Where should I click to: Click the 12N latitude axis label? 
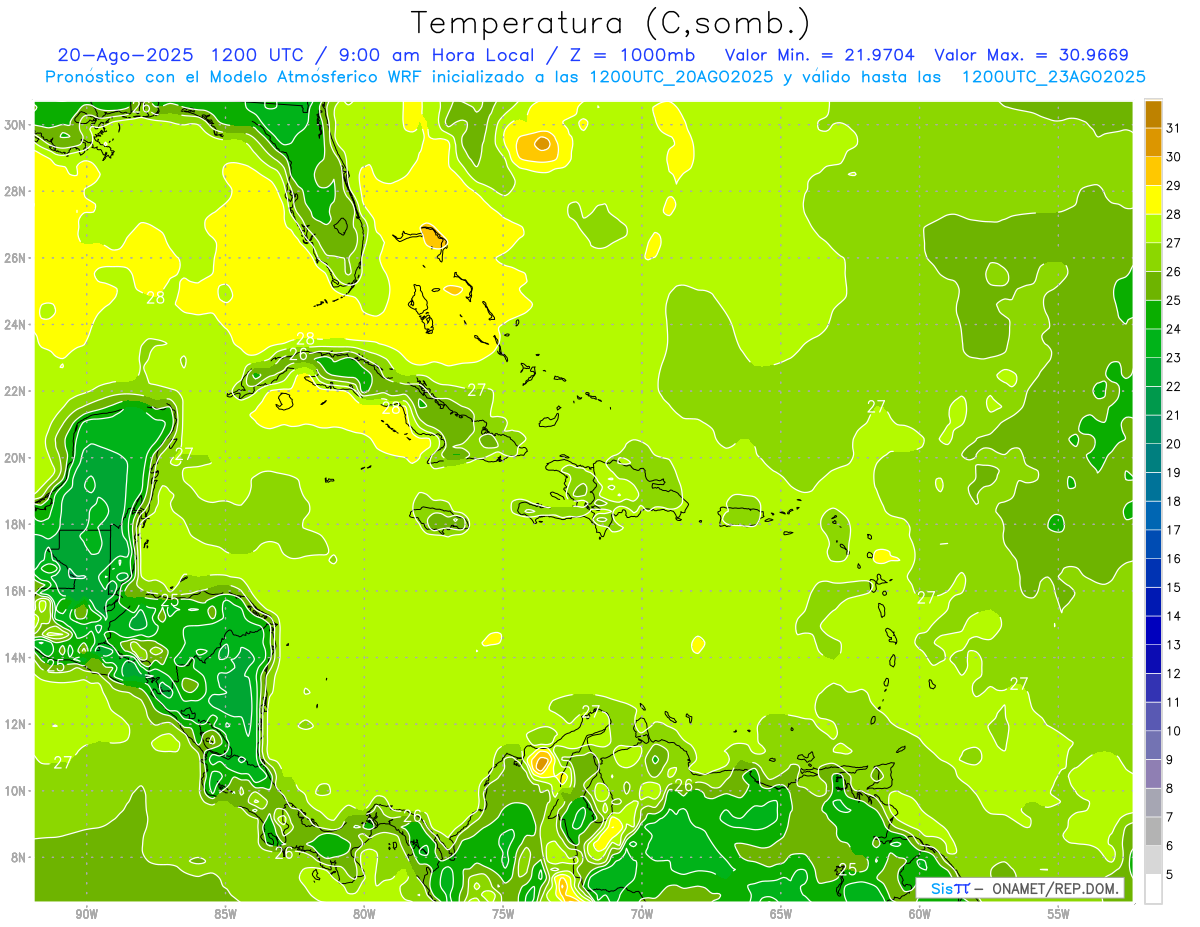pyautogui.click(x=16, y=723)
